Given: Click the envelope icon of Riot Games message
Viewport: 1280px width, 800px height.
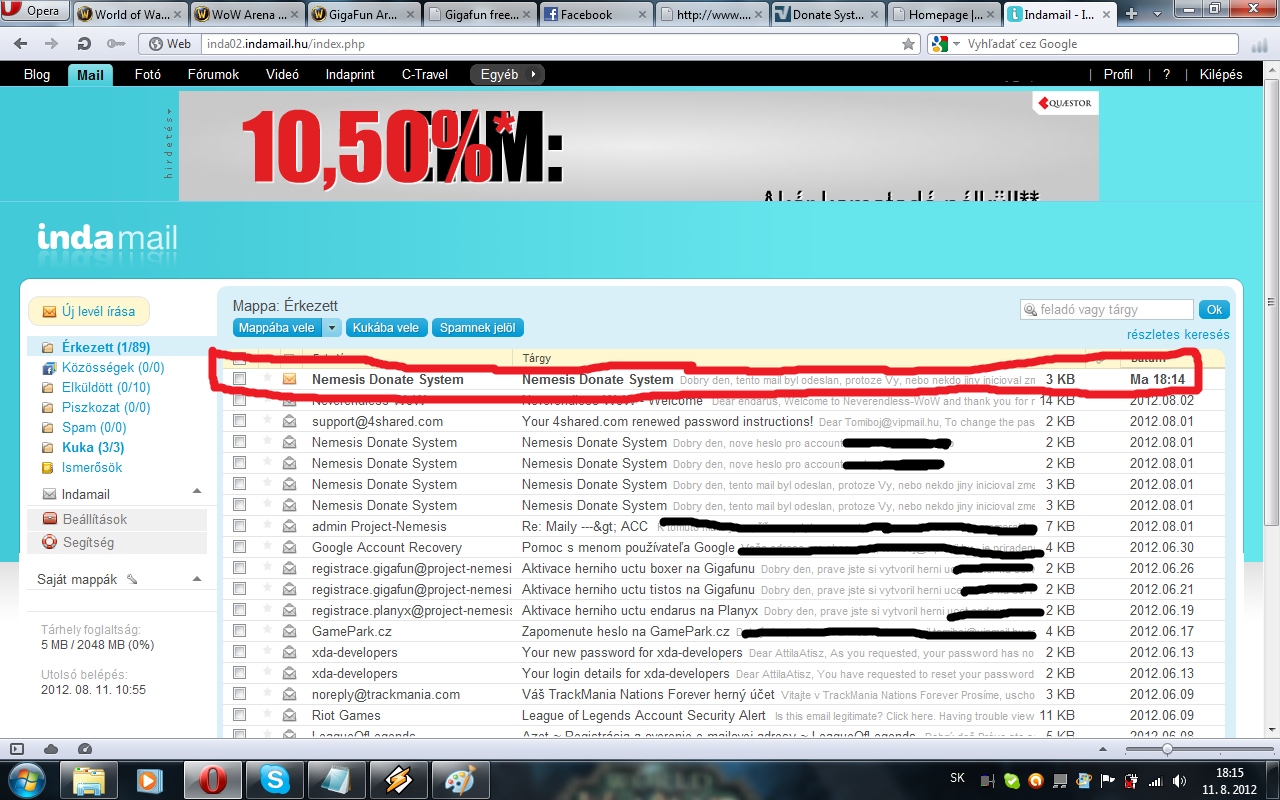Looking at the screenshot, I should point(290,715).
